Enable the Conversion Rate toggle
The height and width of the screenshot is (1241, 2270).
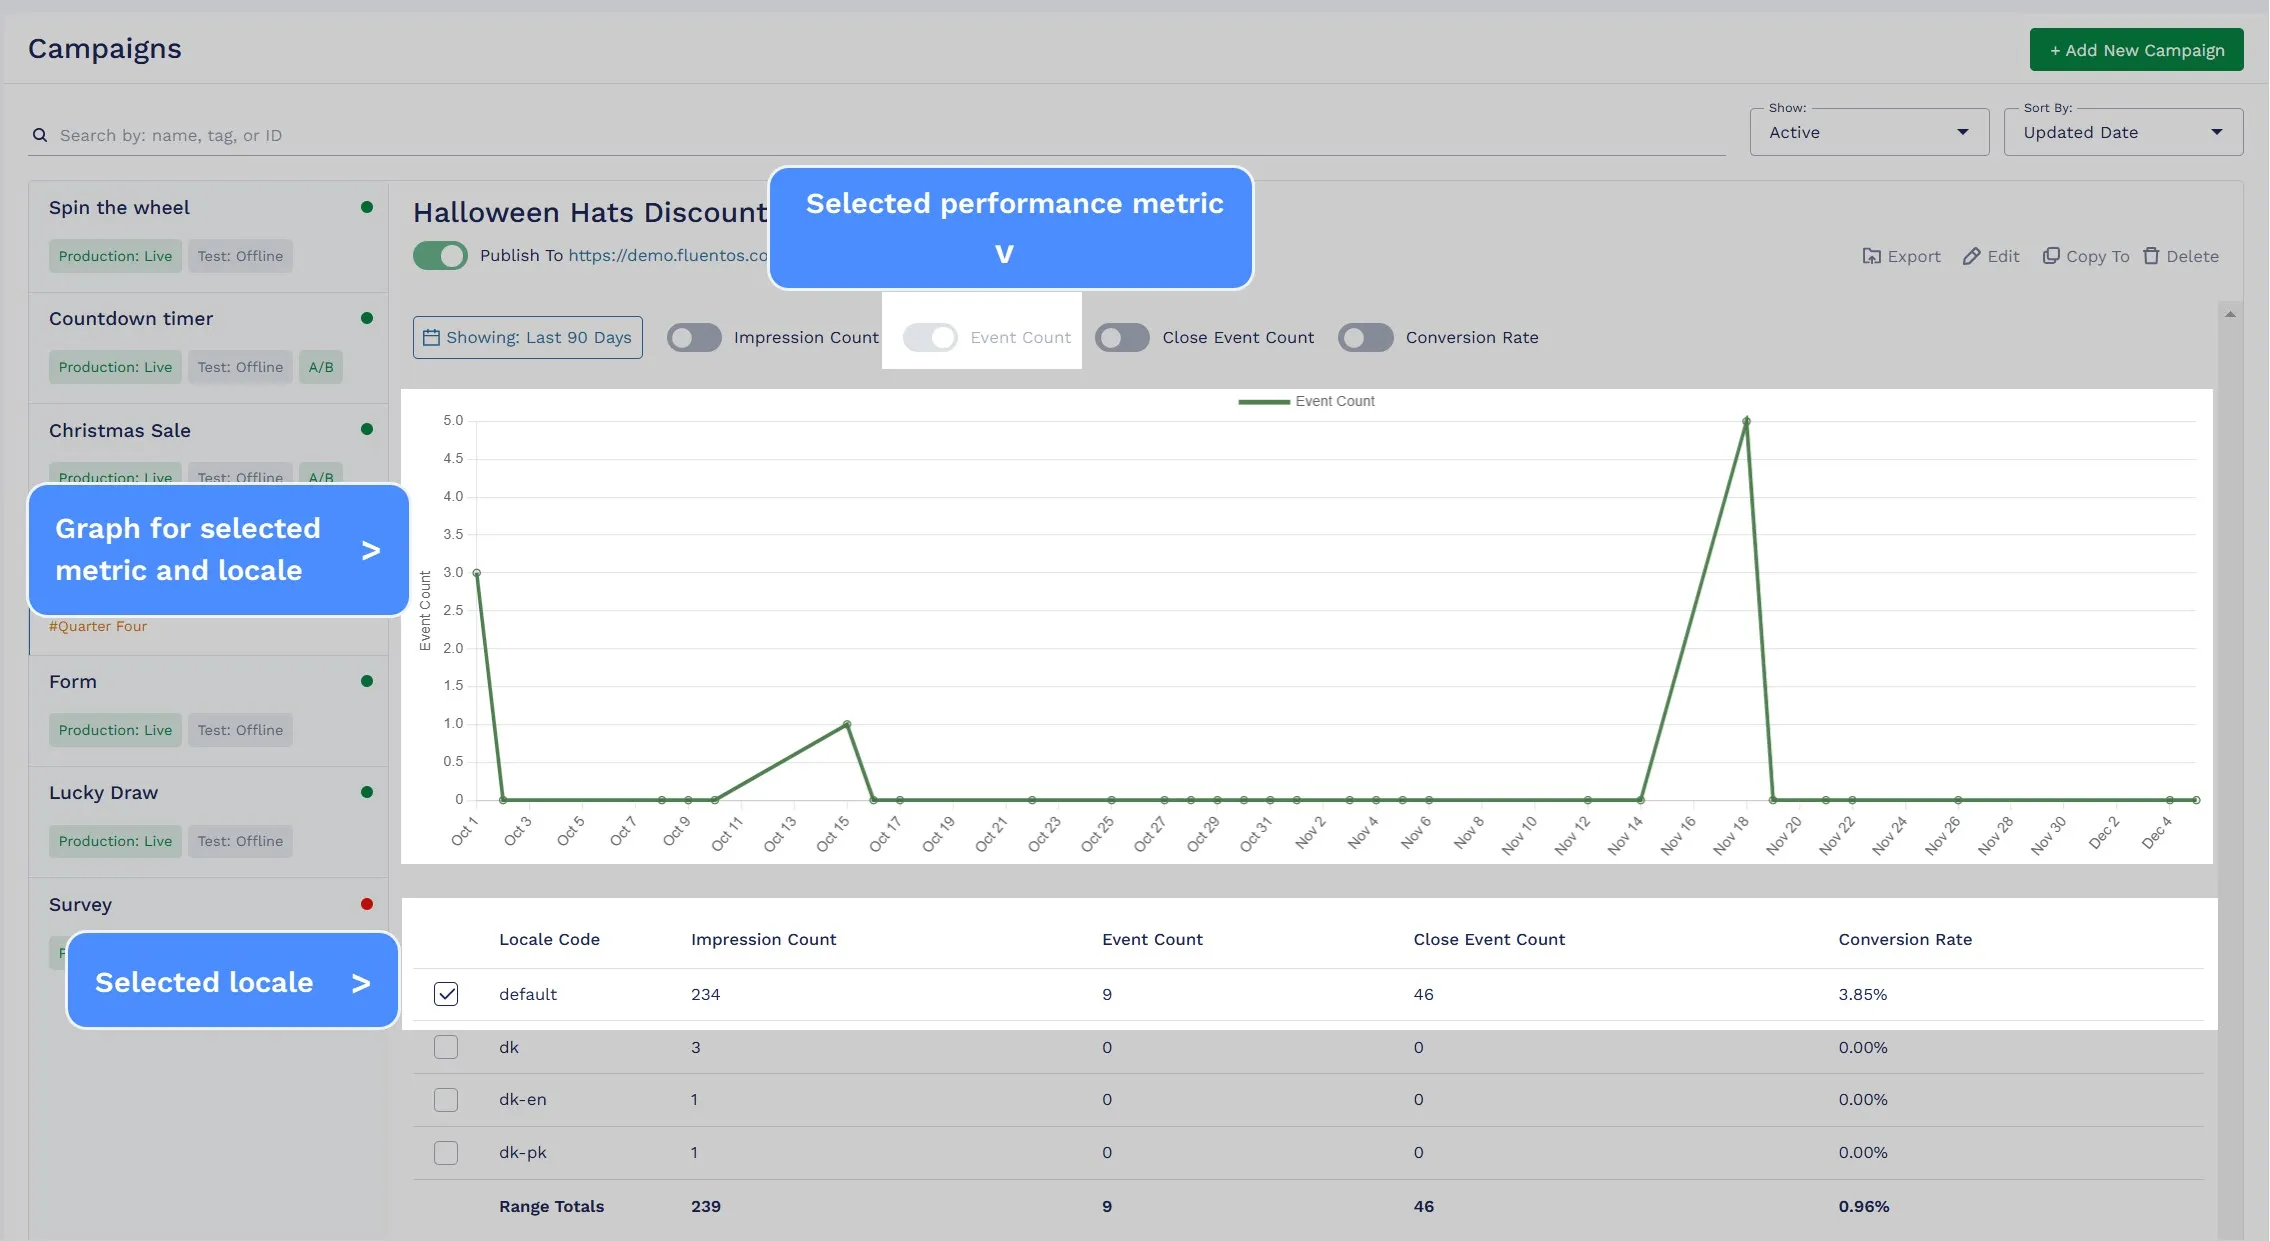(x=1366, y=338)
